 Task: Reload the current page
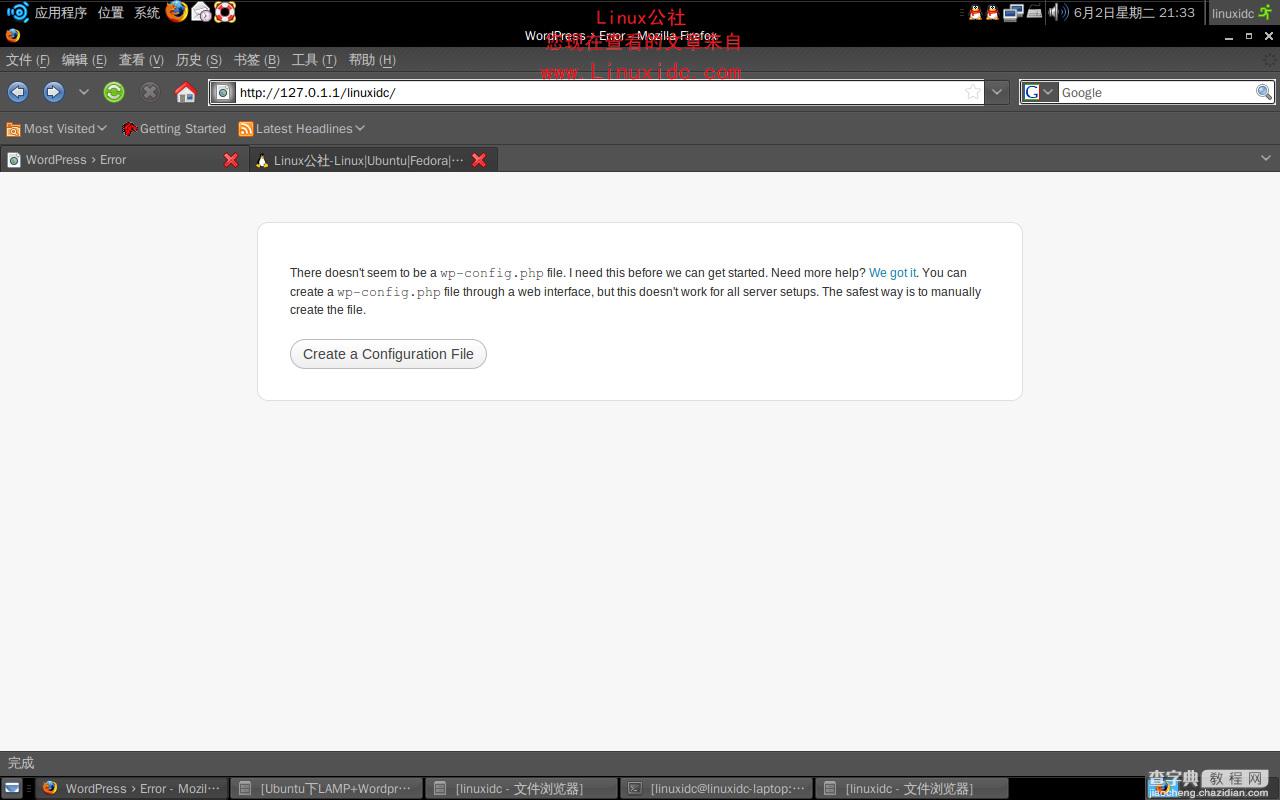pyautogui.click(x=114, y=92)
